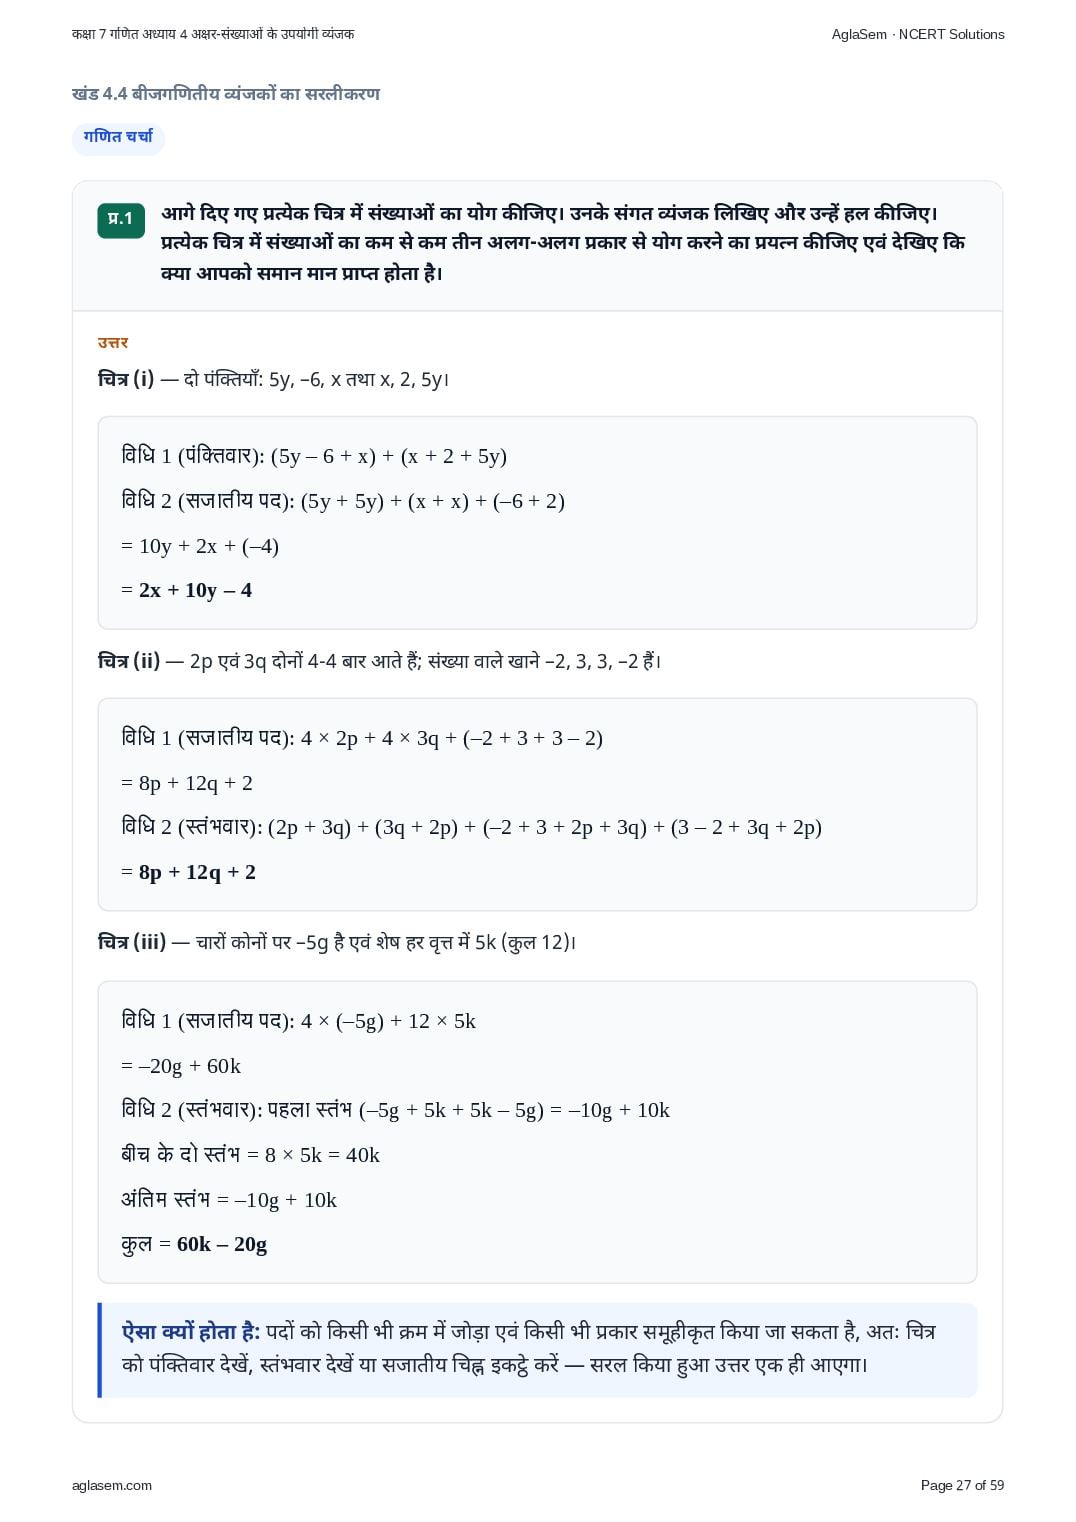The image size is (1076, 1522).
Task: Select the खंड 4.4 section heading
Action: [x=226, y=94]
